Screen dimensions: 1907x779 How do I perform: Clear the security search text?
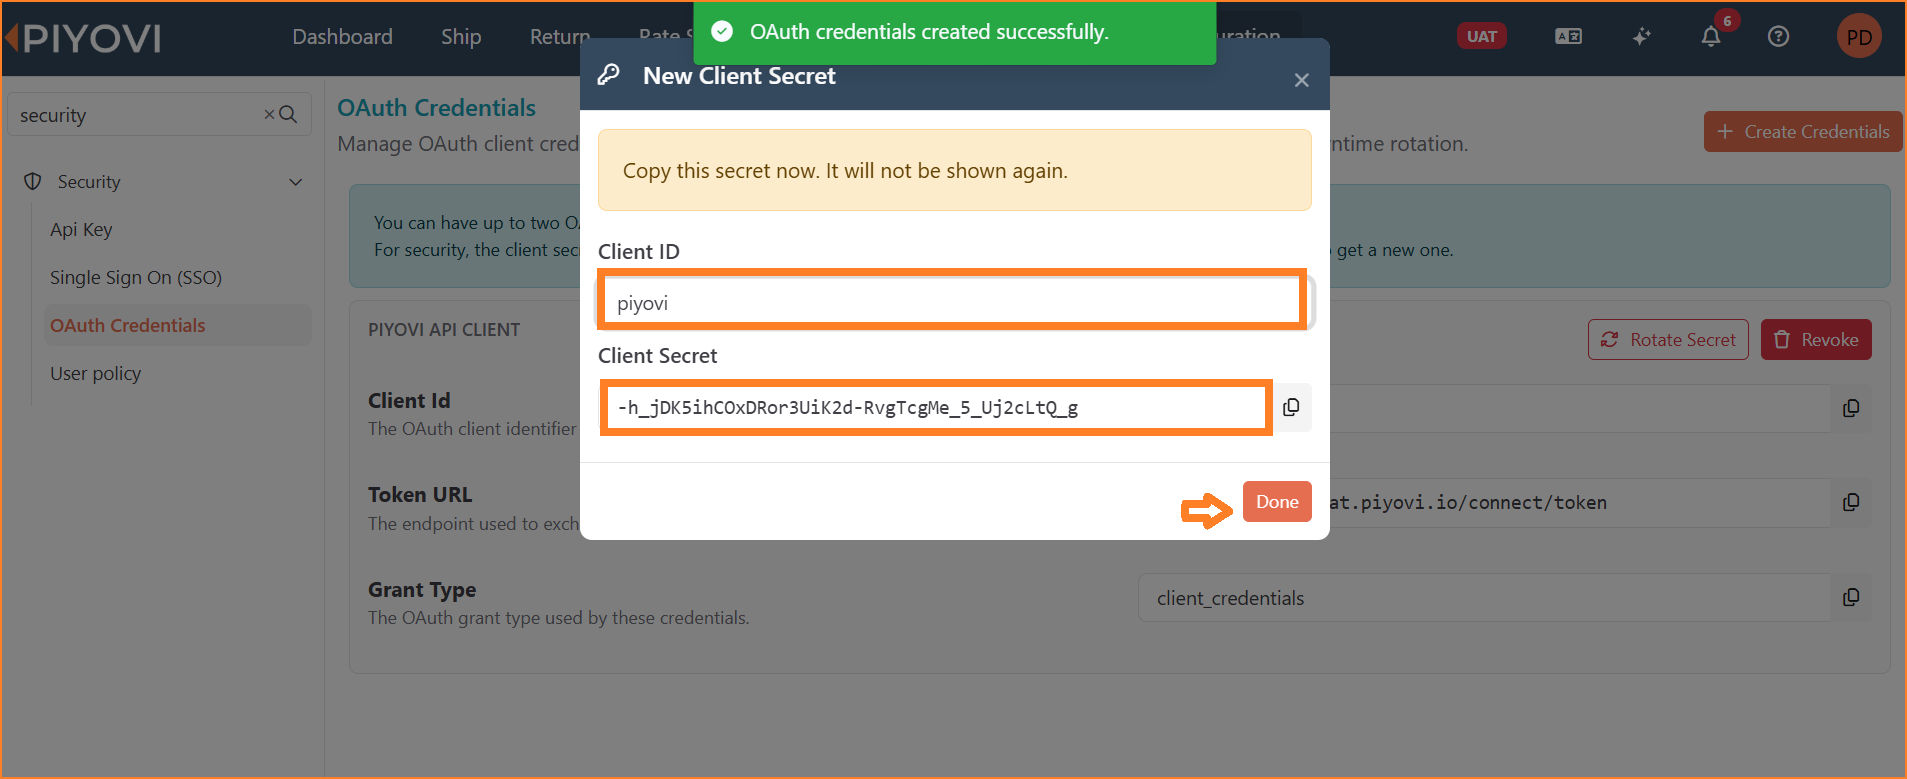[x=269, y=115]
